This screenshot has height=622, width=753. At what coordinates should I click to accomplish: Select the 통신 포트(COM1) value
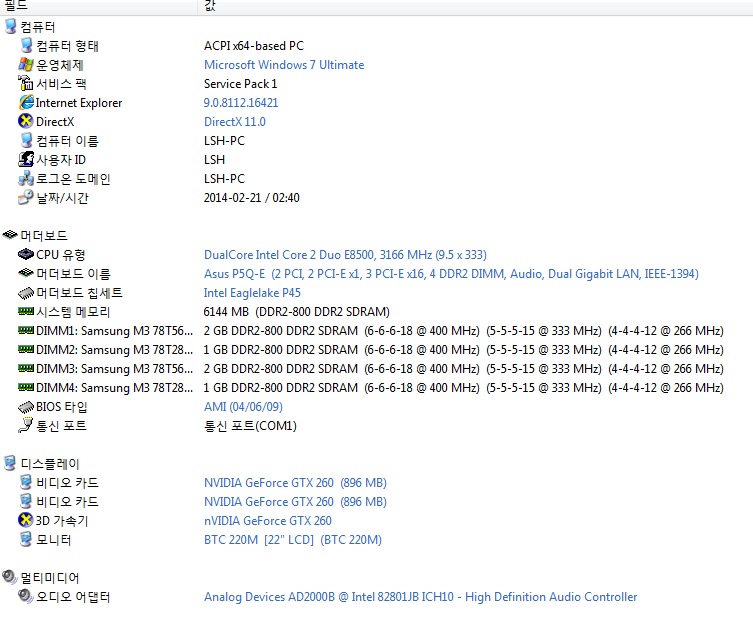pos(250,426)
